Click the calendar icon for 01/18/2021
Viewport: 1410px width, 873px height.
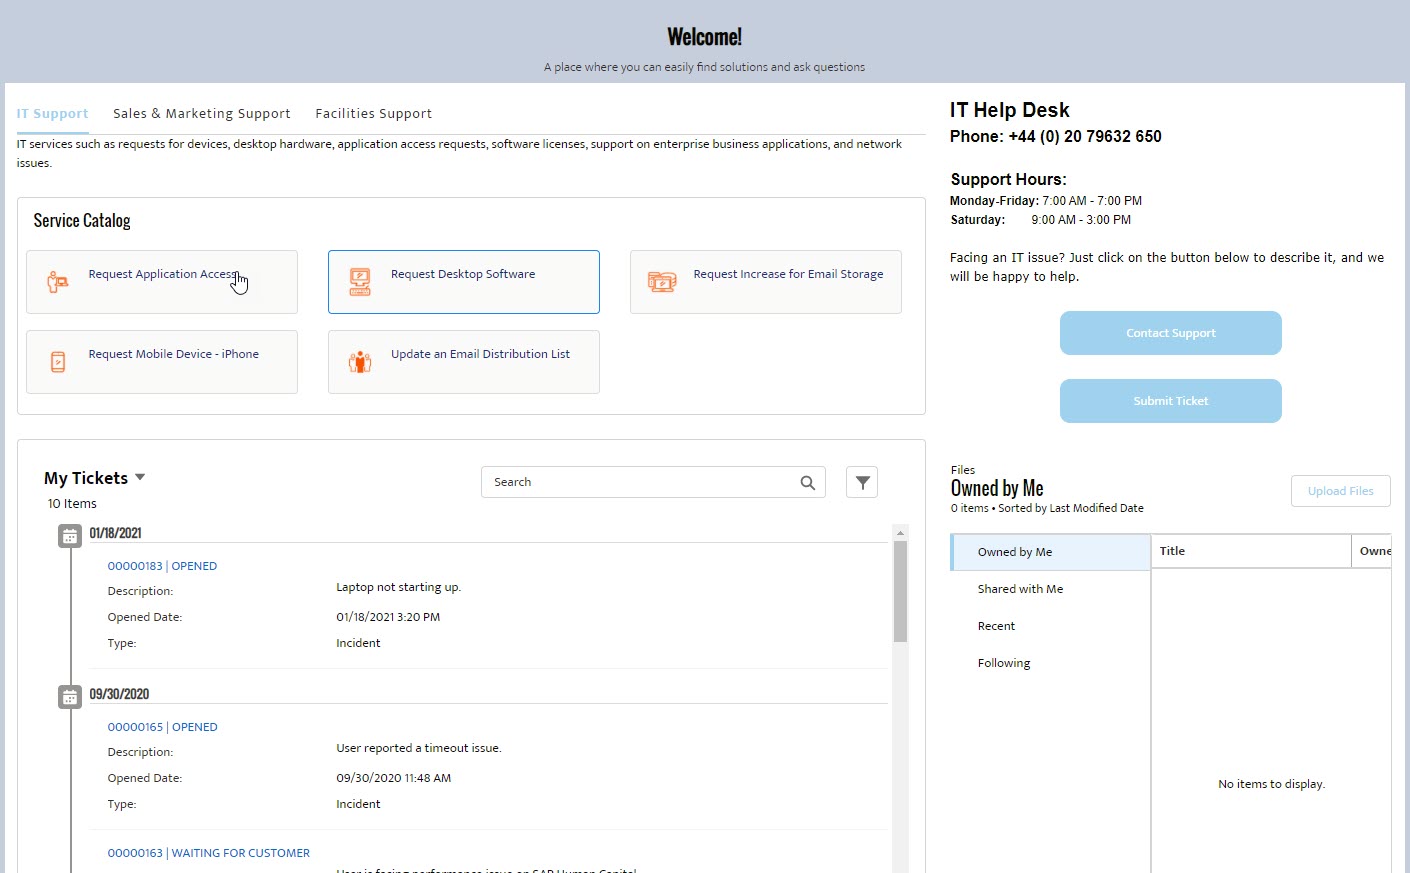(x=70, y=537)
